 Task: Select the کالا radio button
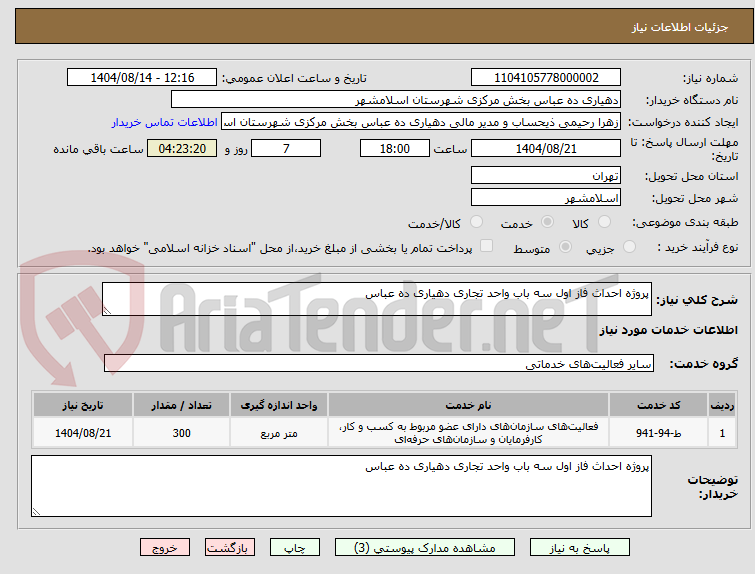click(604, 222)
